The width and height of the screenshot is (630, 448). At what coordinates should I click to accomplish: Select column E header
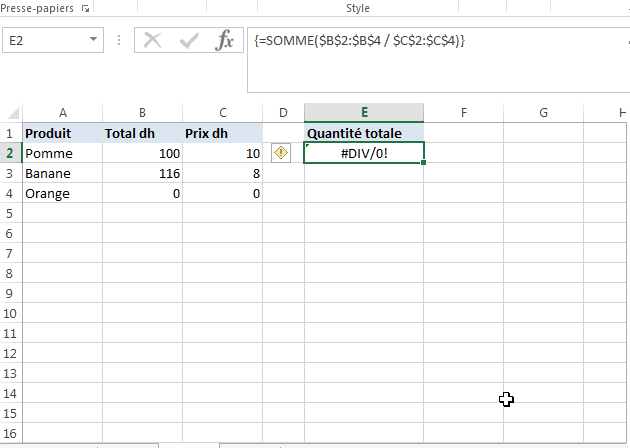pyautogui.click(x=364, y=113)
